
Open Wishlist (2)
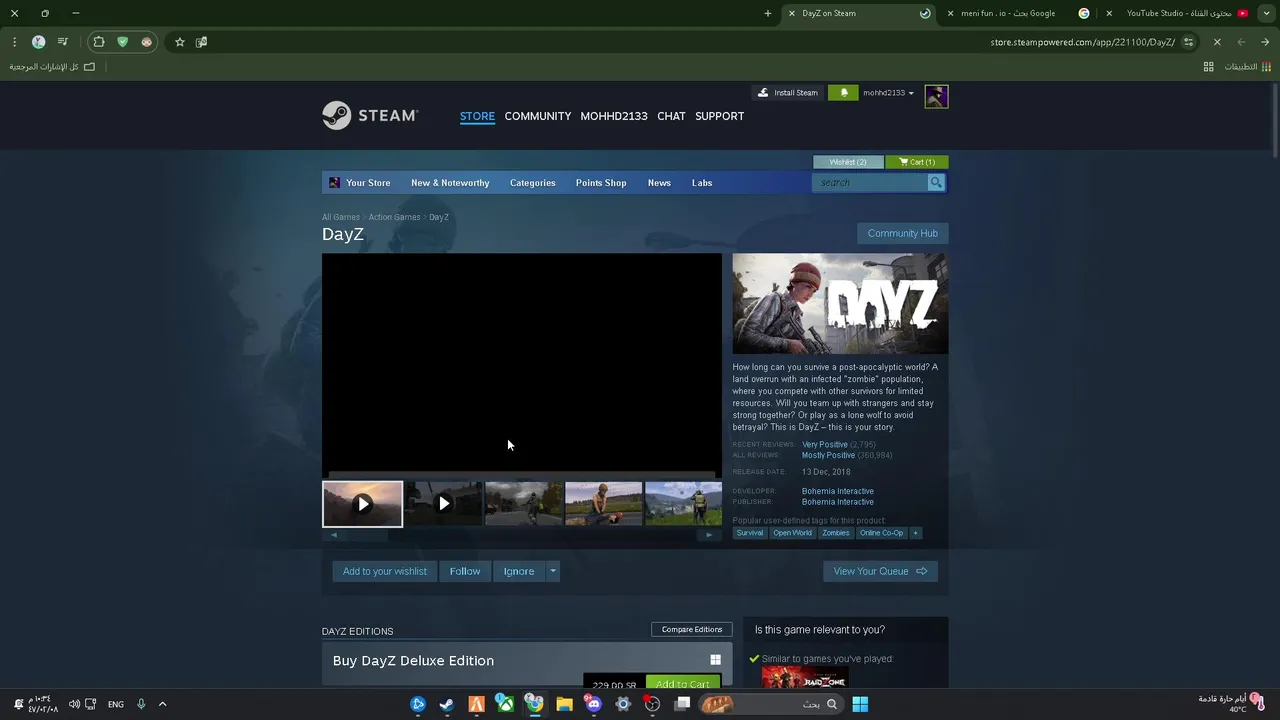pos(848,162)
